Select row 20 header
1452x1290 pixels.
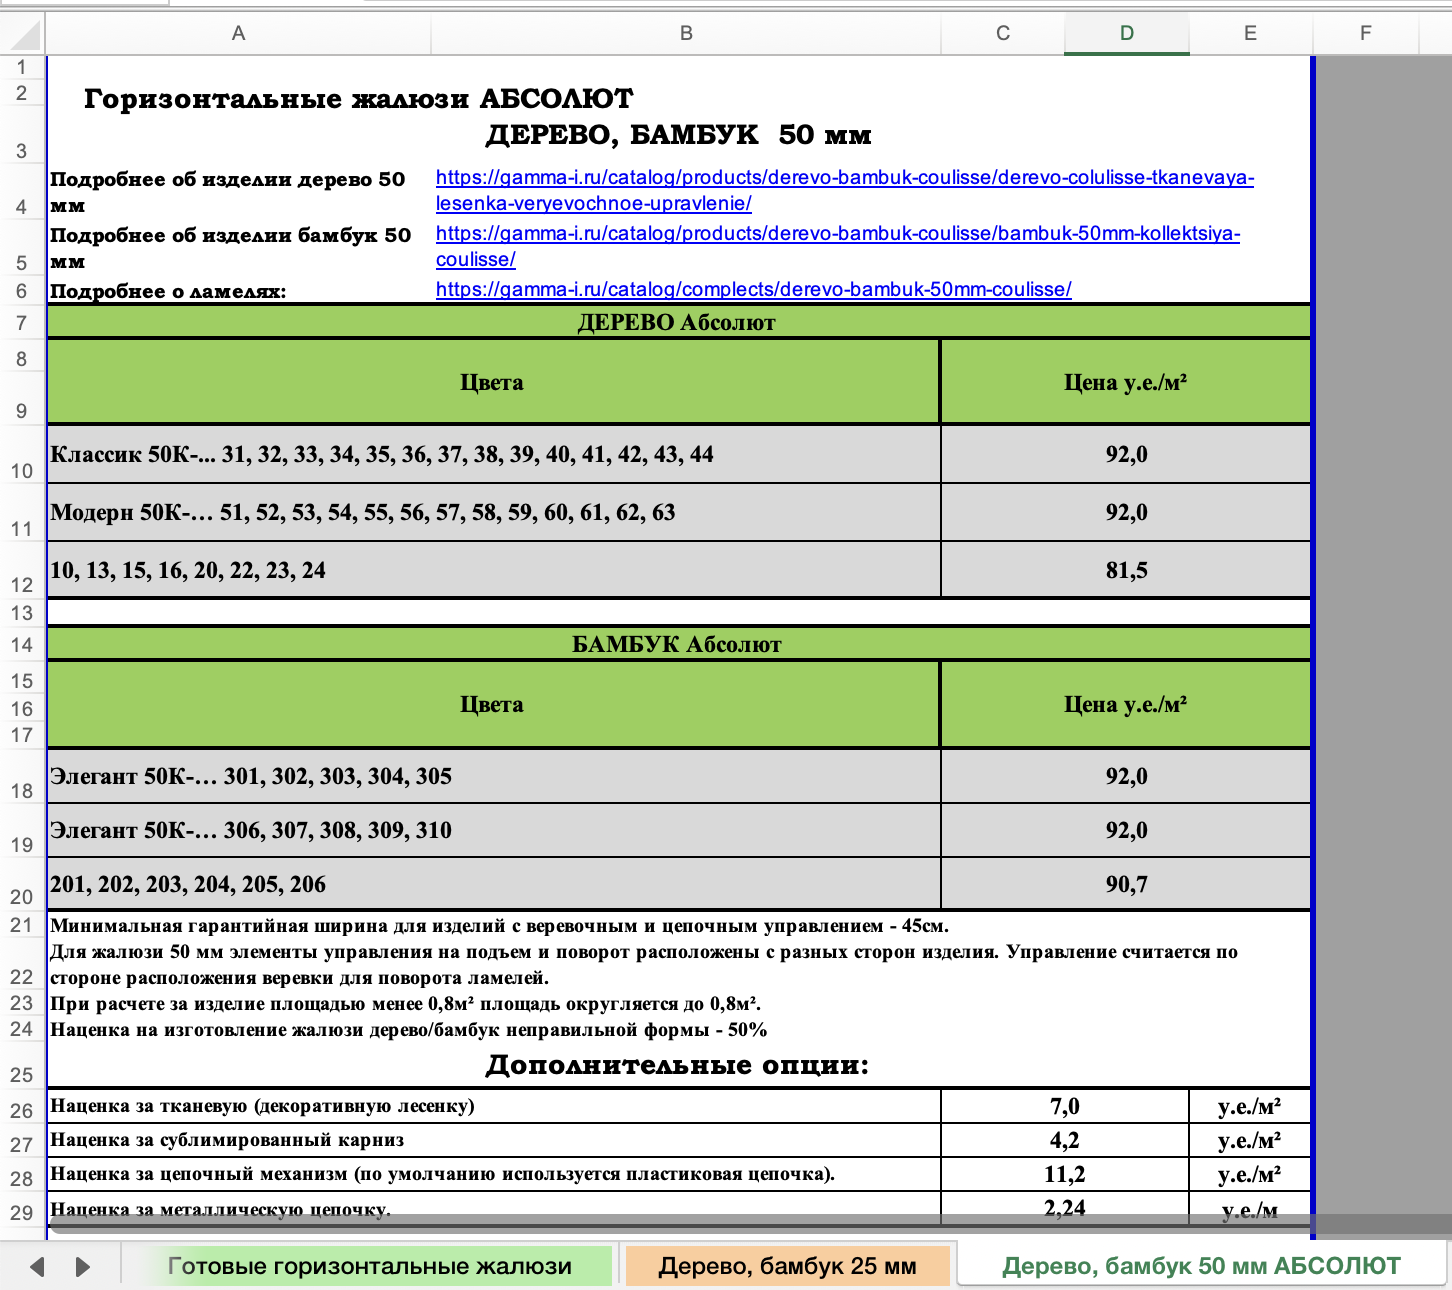click(22, 884)
